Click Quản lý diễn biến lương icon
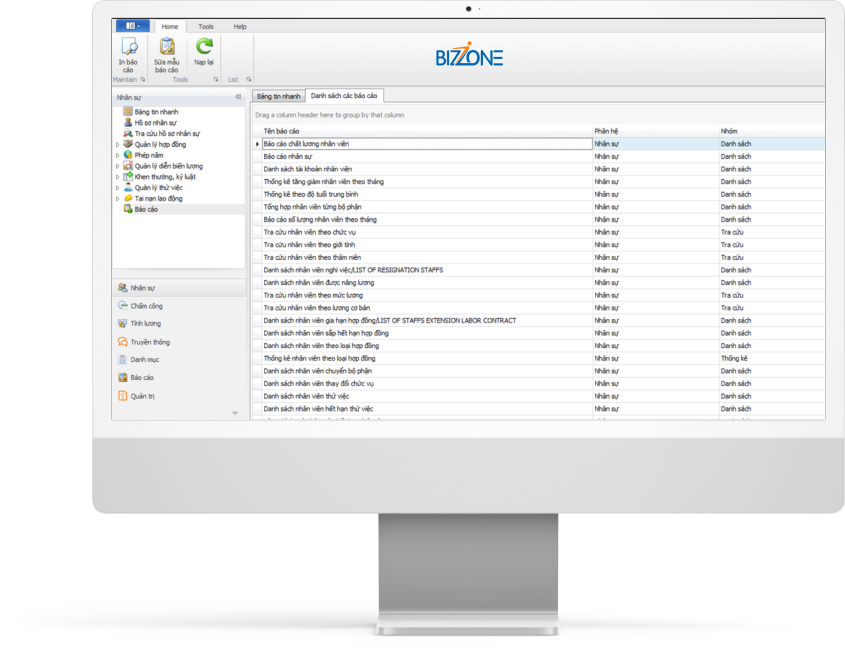 [x=128, y=165]
